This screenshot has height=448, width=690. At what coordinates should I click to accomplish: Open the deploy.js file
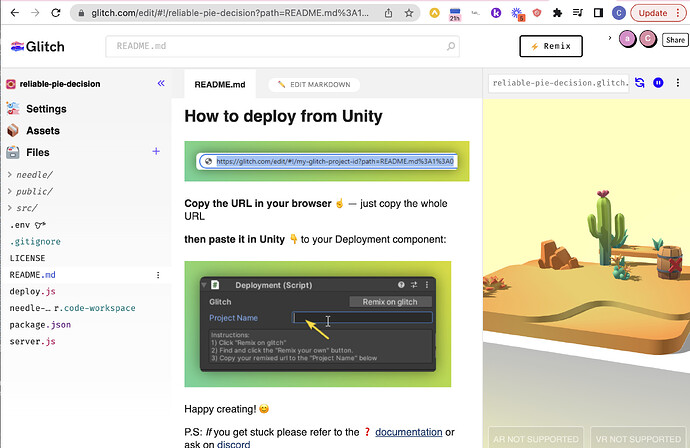pyautogui.click(x=33, y=291)
